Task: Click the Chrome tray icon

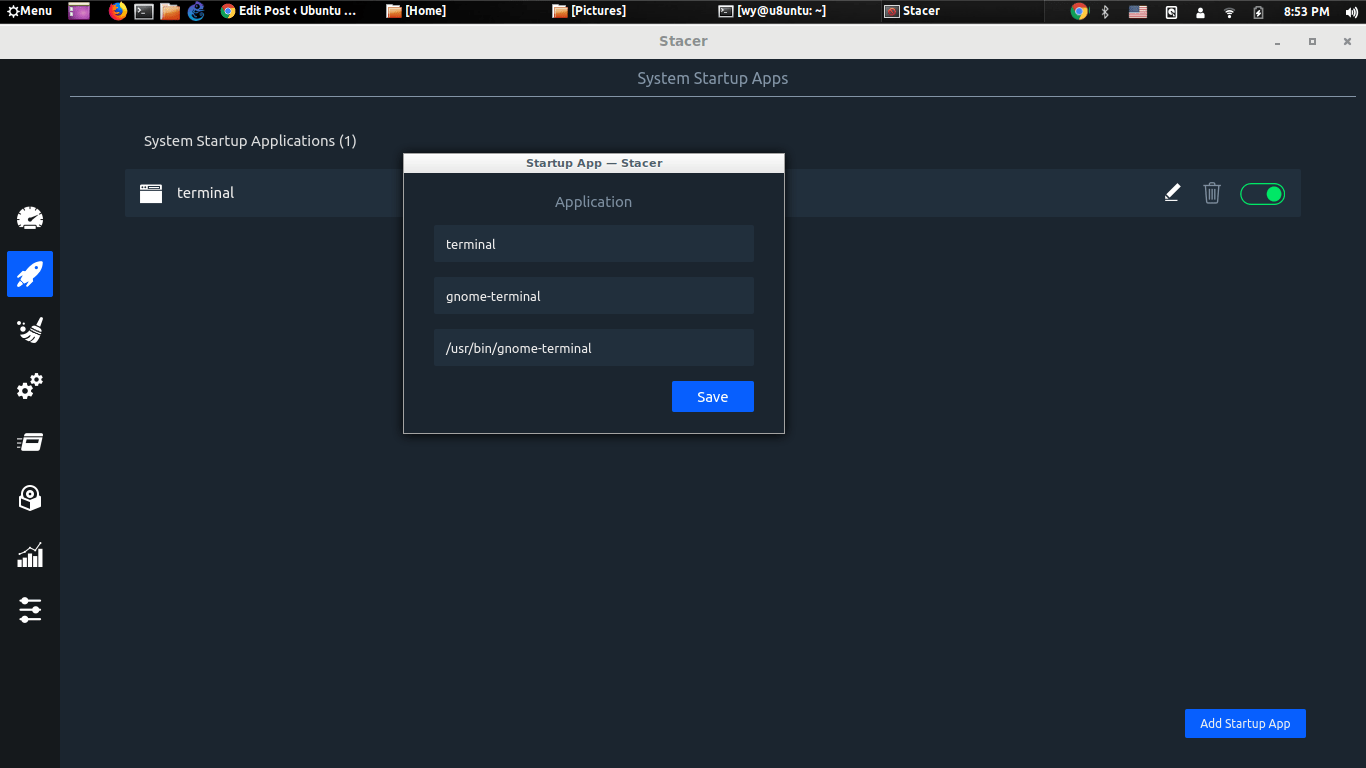Action: [1079, 11]
